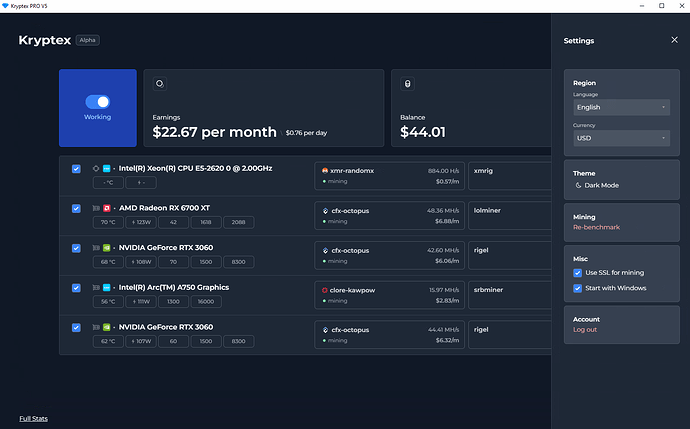
Task: Click the xmrig miner cell
Action: tap(510, 176)
